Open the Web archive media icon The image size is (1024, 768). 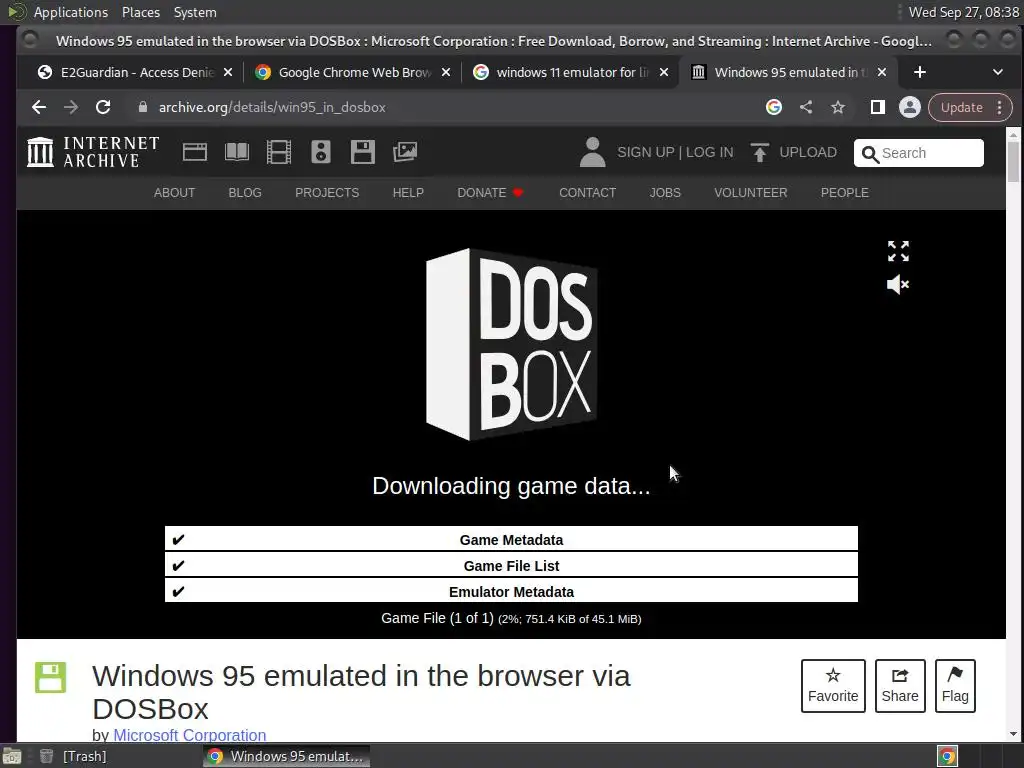pos(195,152)
